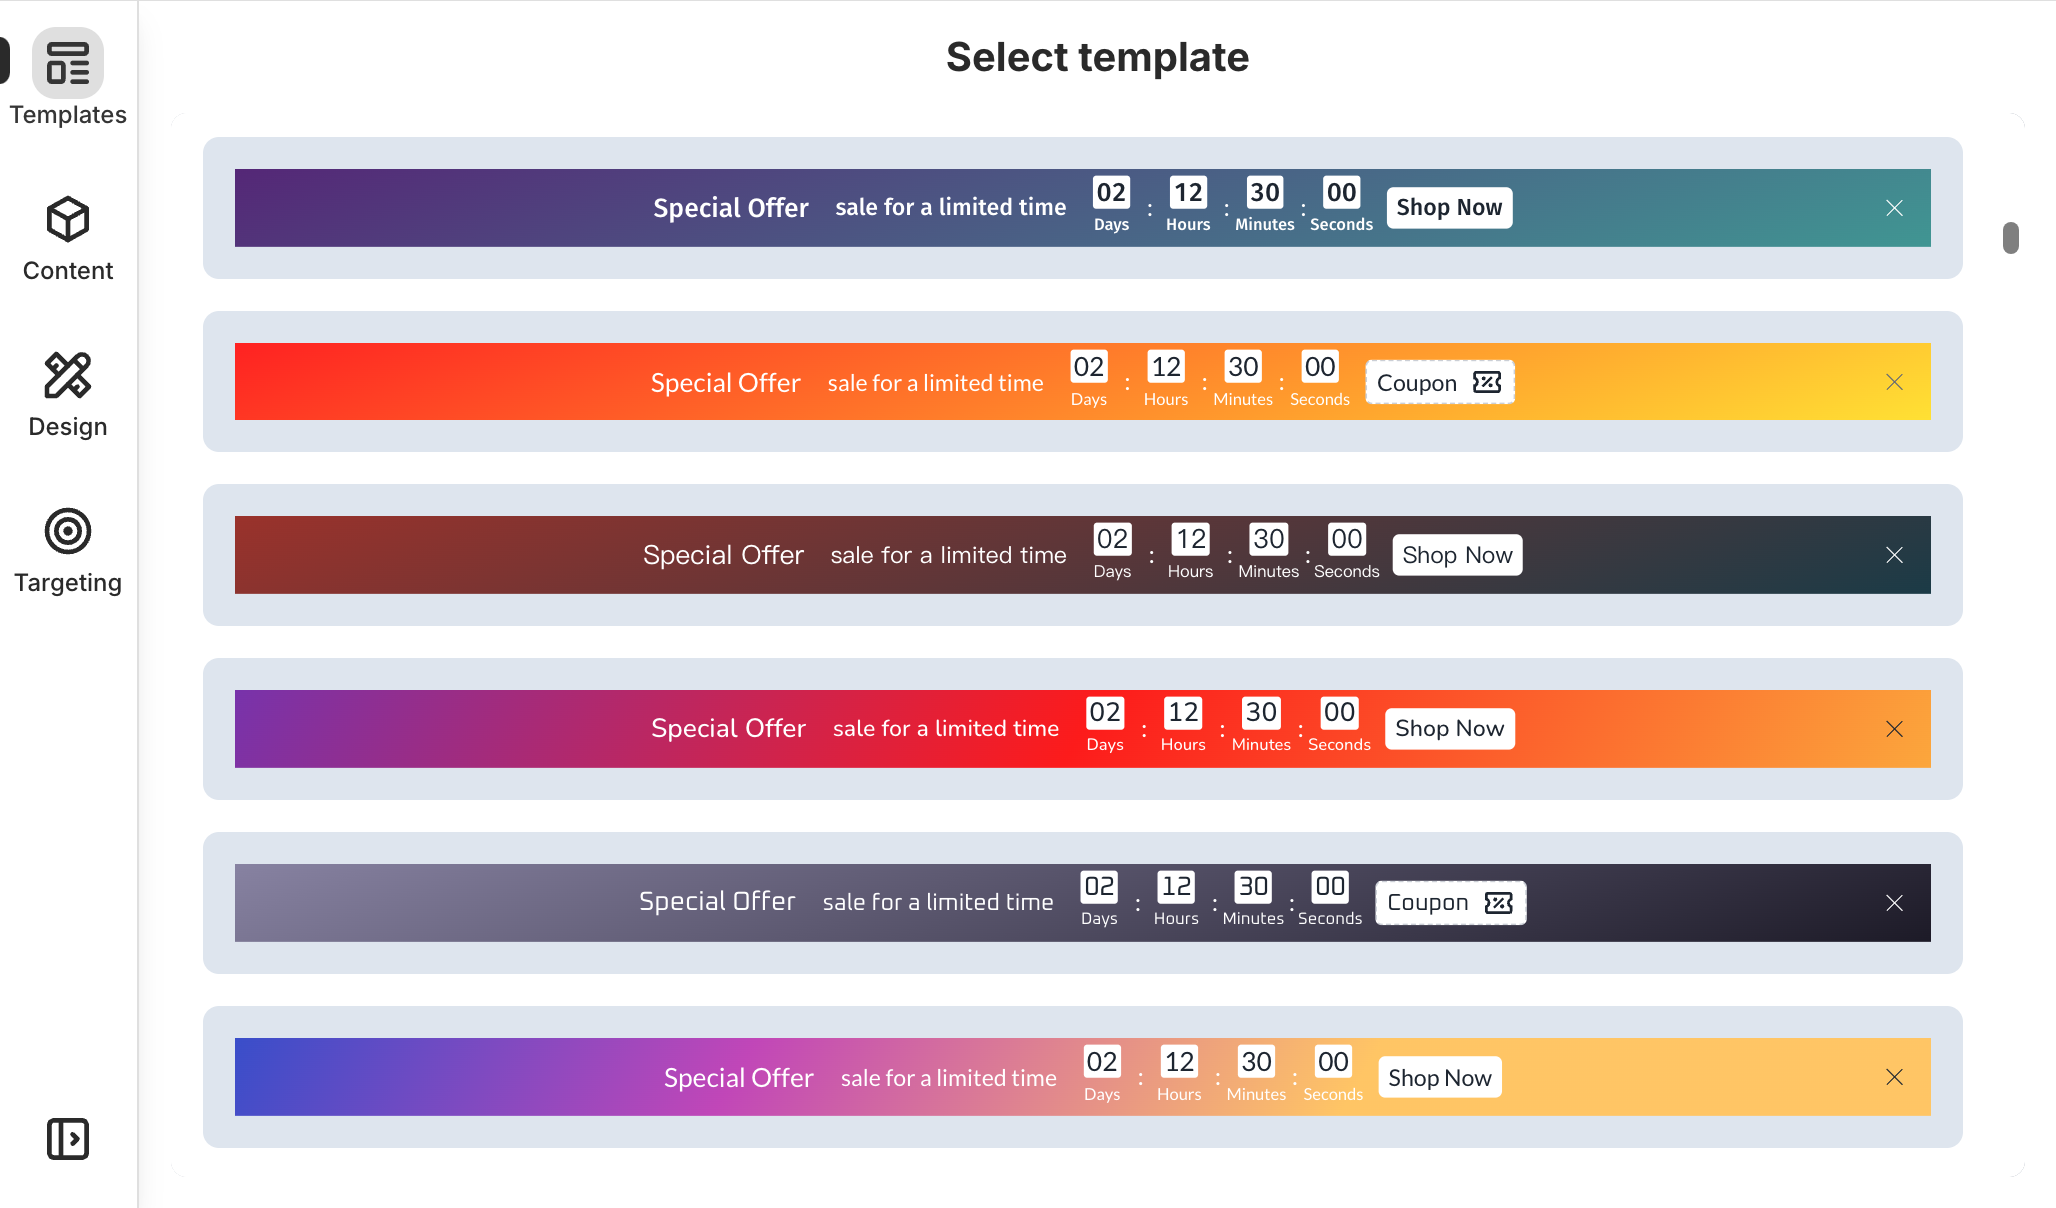
Task: Toggle the sidebar panel collapse icon
Action: pyautogui.click(x=68, y=1139)
